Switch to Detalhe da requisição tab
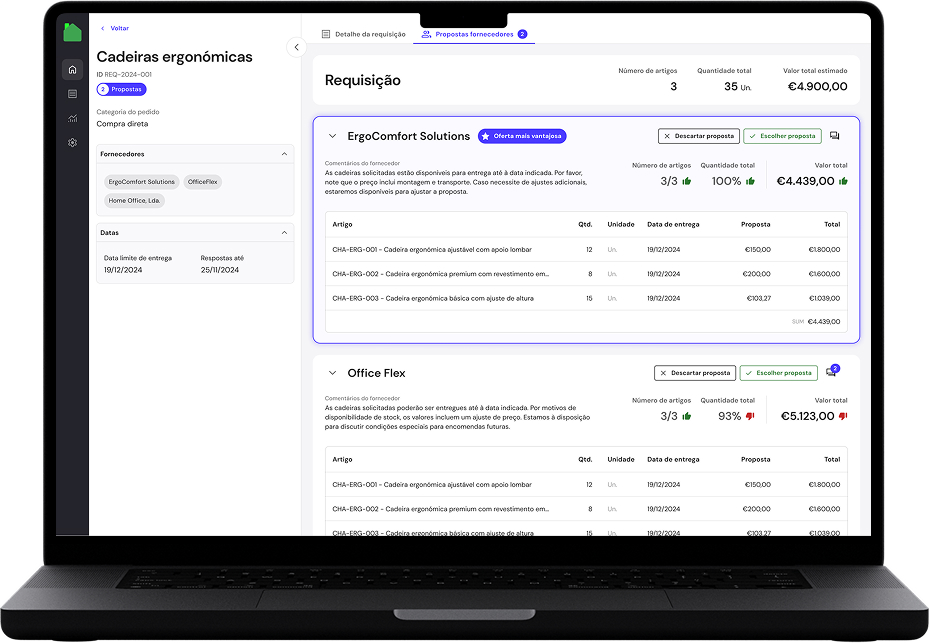Screen dimensions: 930x643 (363, 34)
